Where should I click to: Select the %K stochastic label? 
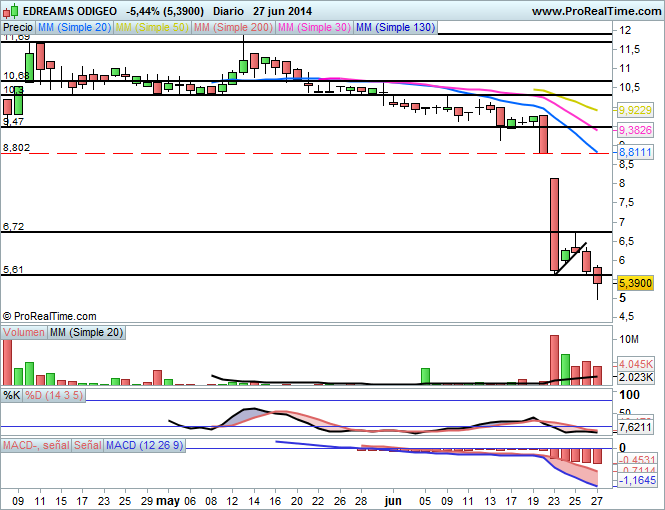click(11, 396)
